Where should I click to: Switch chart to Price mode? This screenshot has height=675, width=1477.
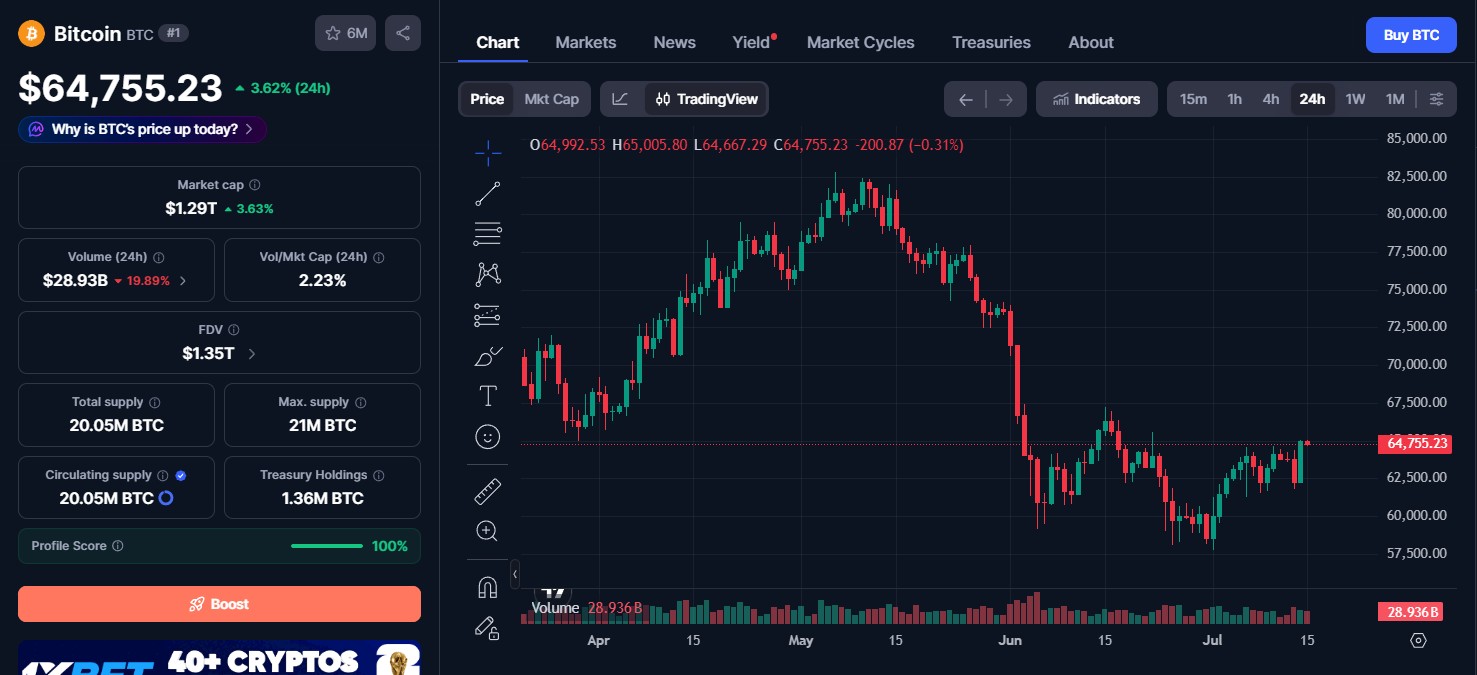[487, 99]
